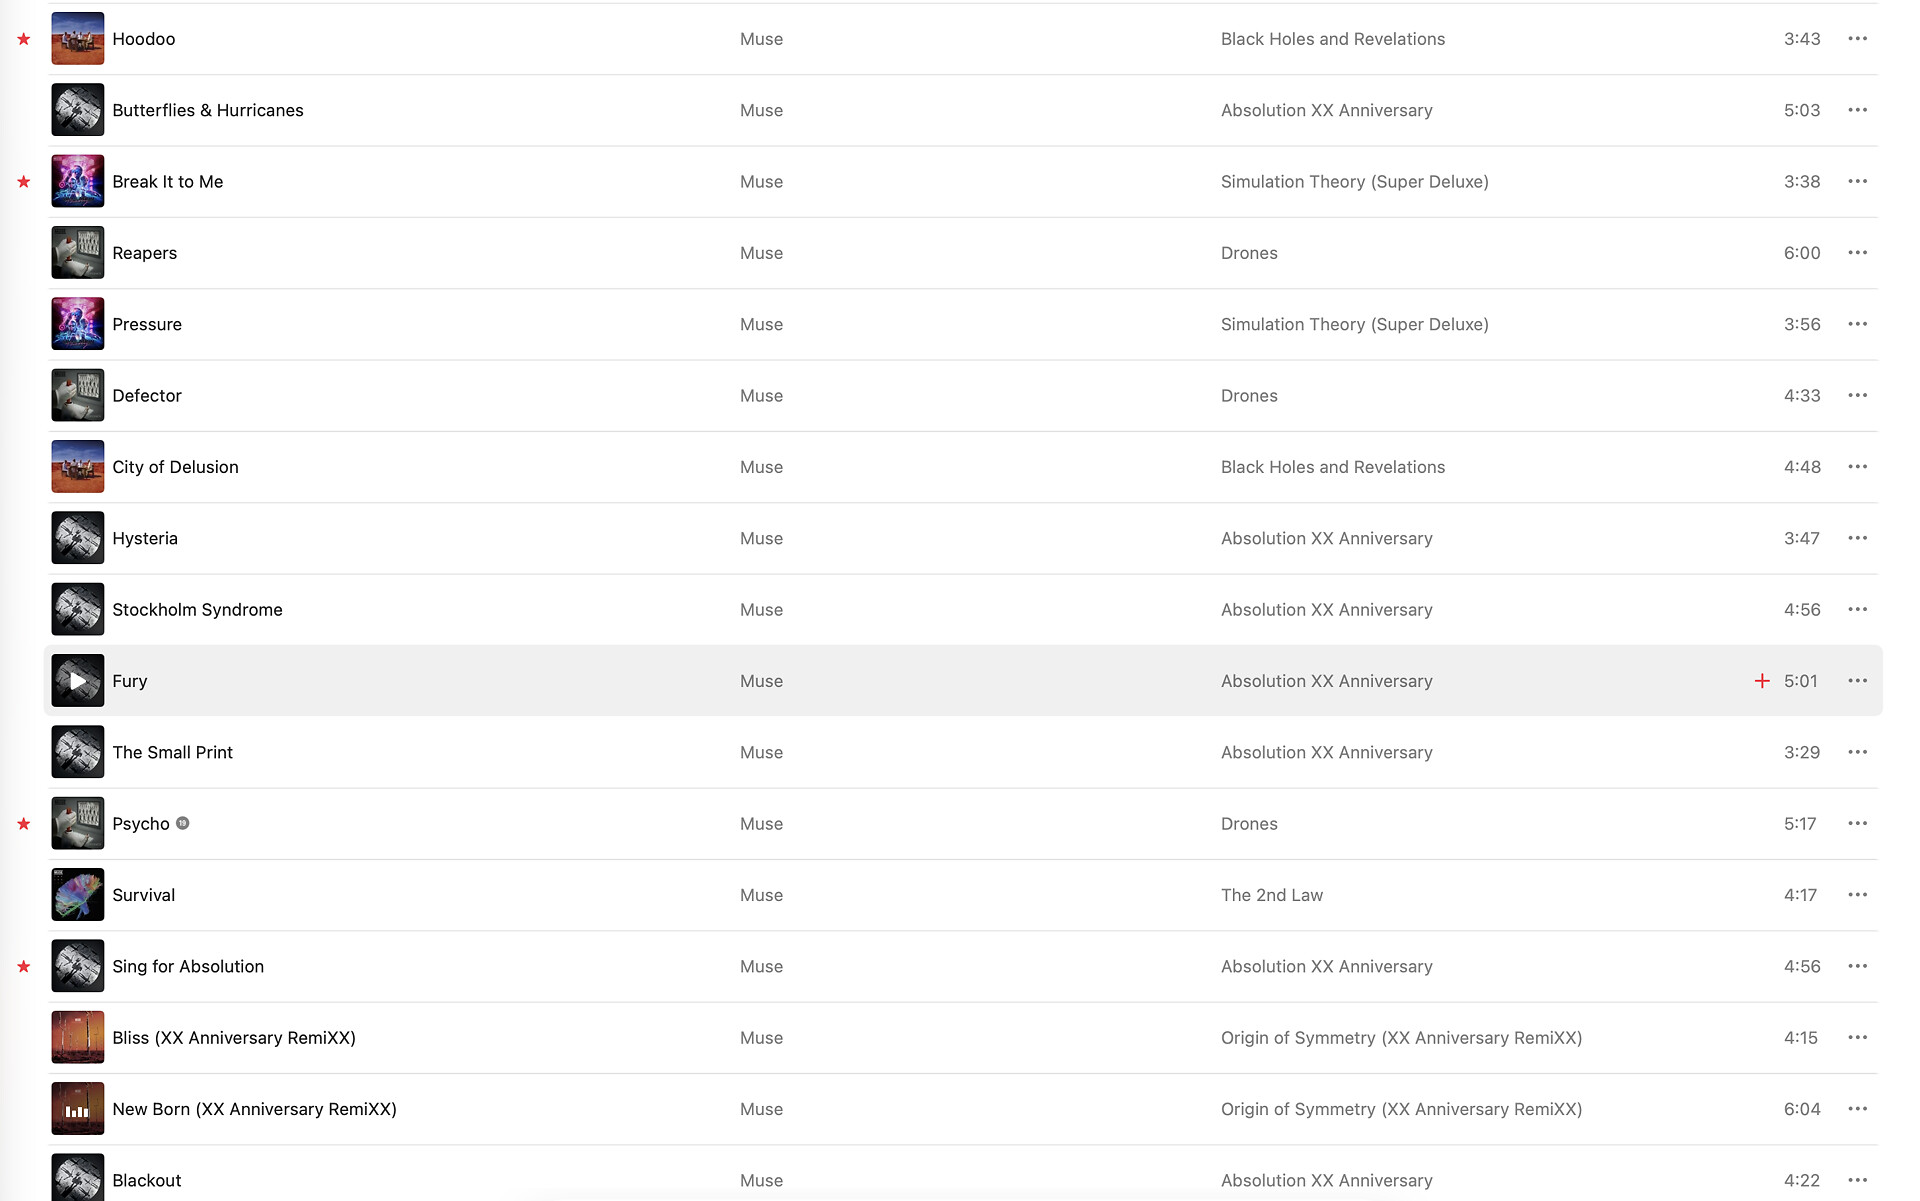This screenshot has width=1920, height=1201.
Task: Toggle favorite star next to Break It to Me
Action: (24, 182)
